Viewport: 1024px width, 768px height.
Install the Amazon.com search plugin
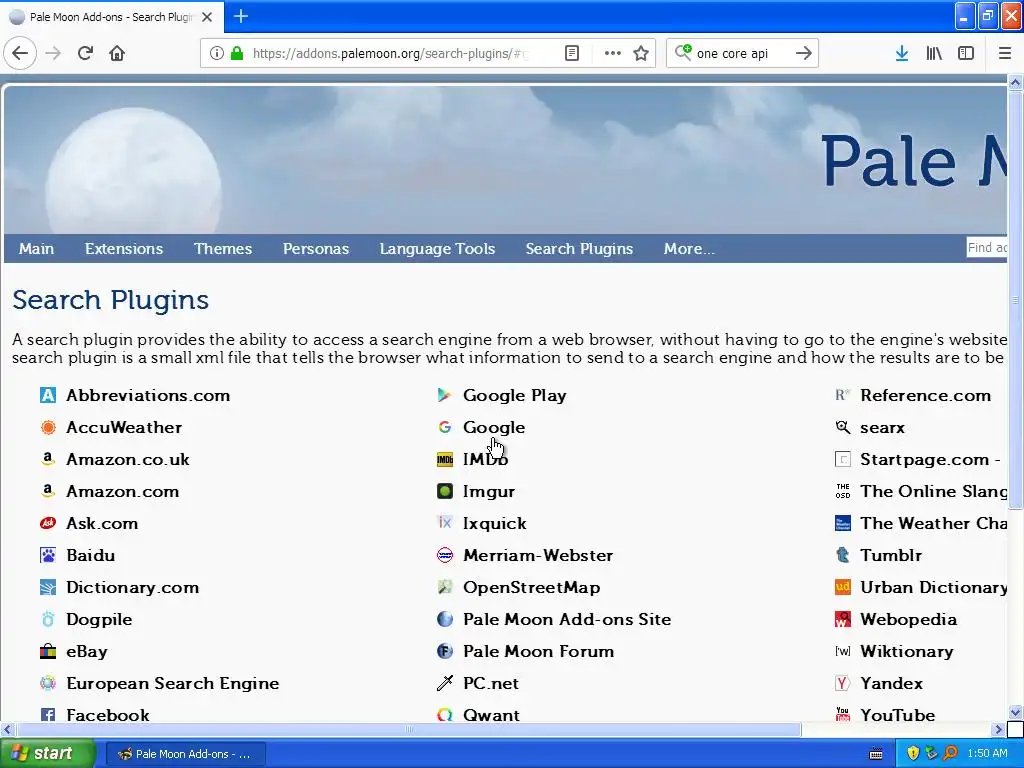point(123,491)
